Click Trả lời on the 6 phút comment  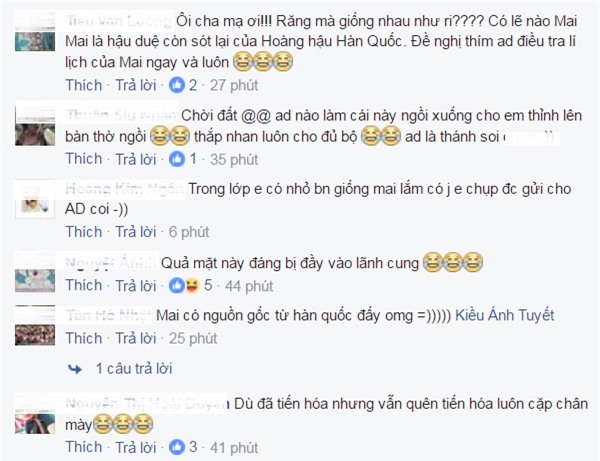[x=136, y=232]
